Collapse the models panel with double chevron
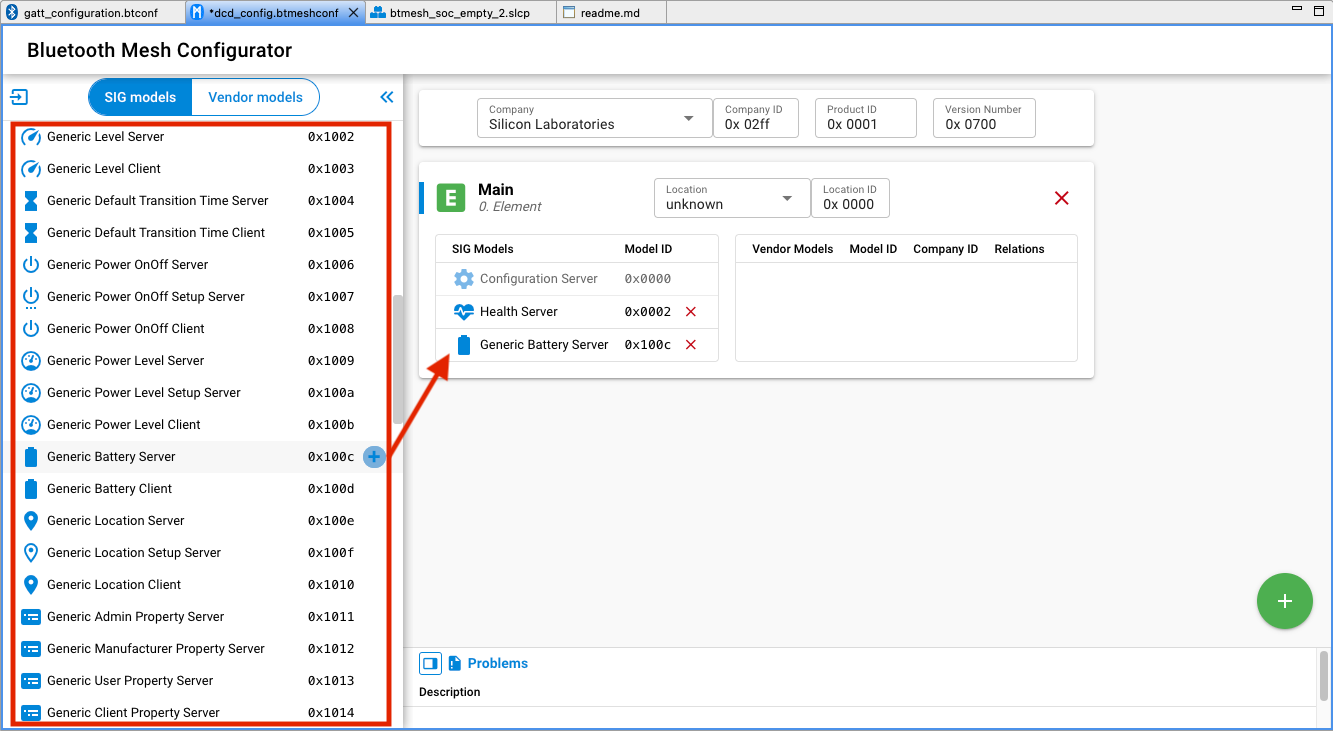 pyautogui.click(x=387, y=97)
